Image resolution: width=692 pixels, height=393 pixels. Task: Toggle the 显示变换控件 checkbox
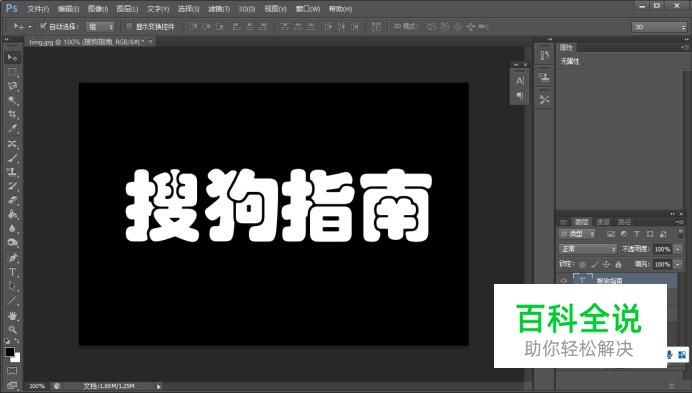(x=129, y=26)
